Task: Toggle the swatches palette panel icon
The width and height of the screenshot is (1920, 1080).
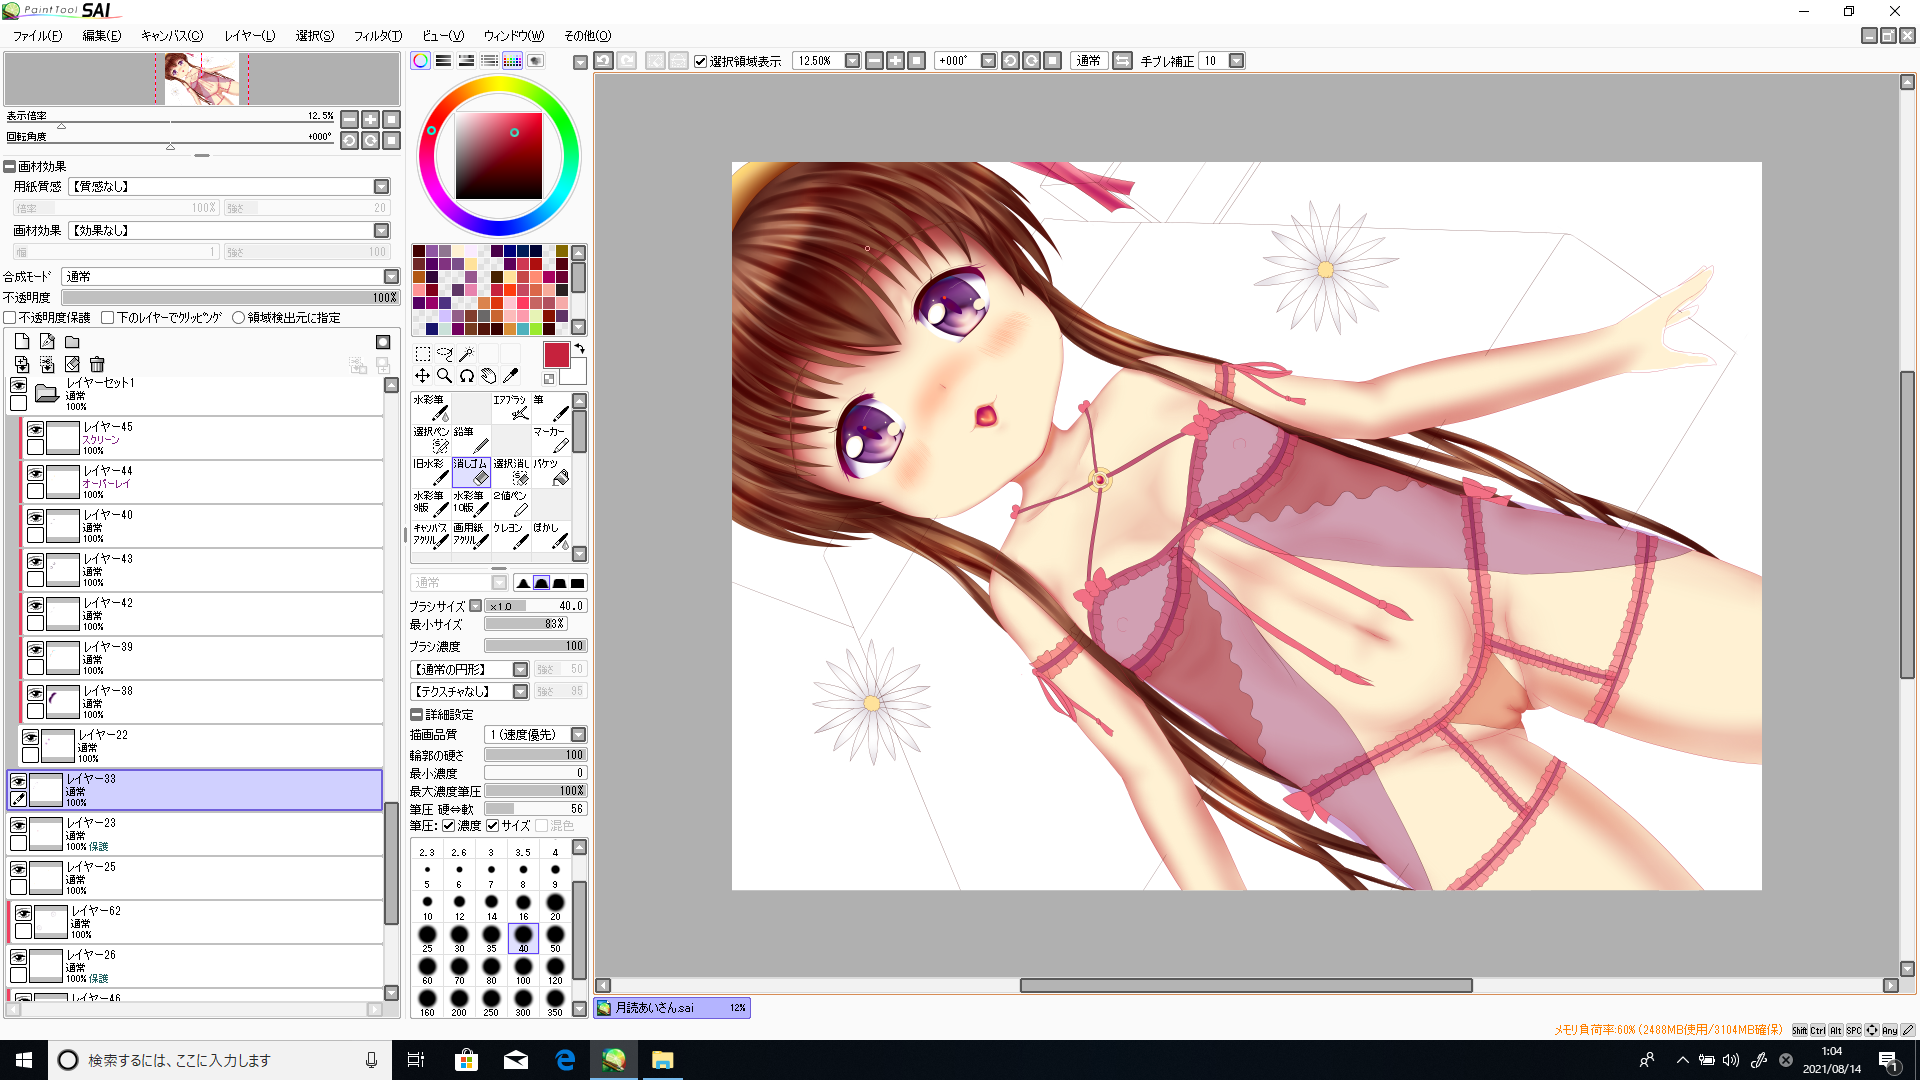Action: point(512,61)
